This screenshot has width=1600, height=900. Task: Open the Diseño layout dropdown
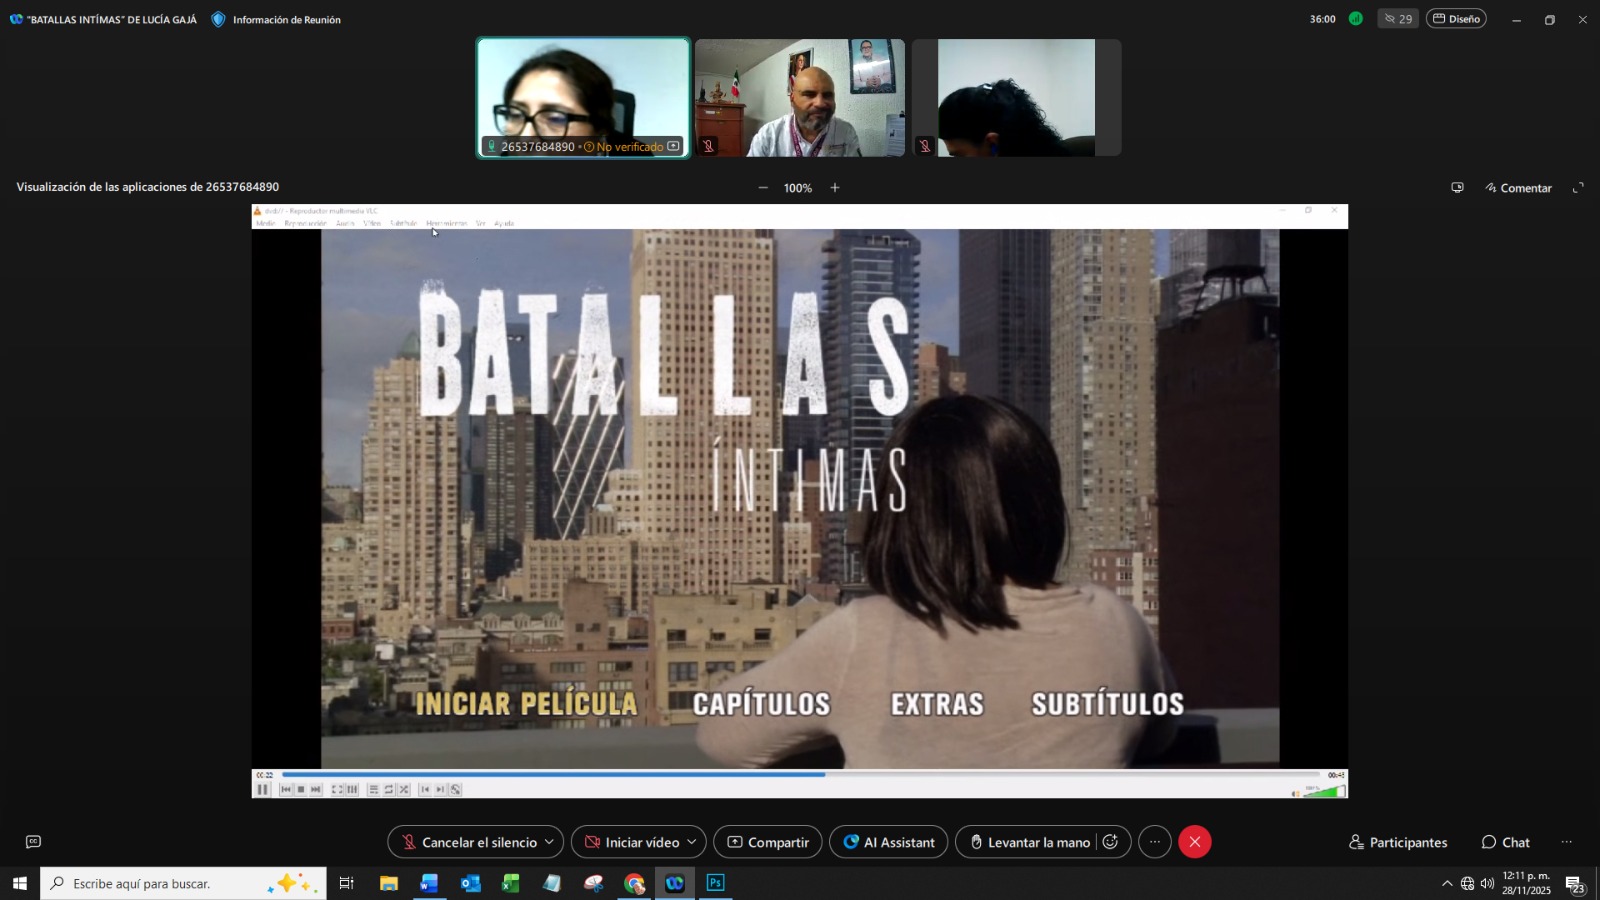(x=1456, y=19)
